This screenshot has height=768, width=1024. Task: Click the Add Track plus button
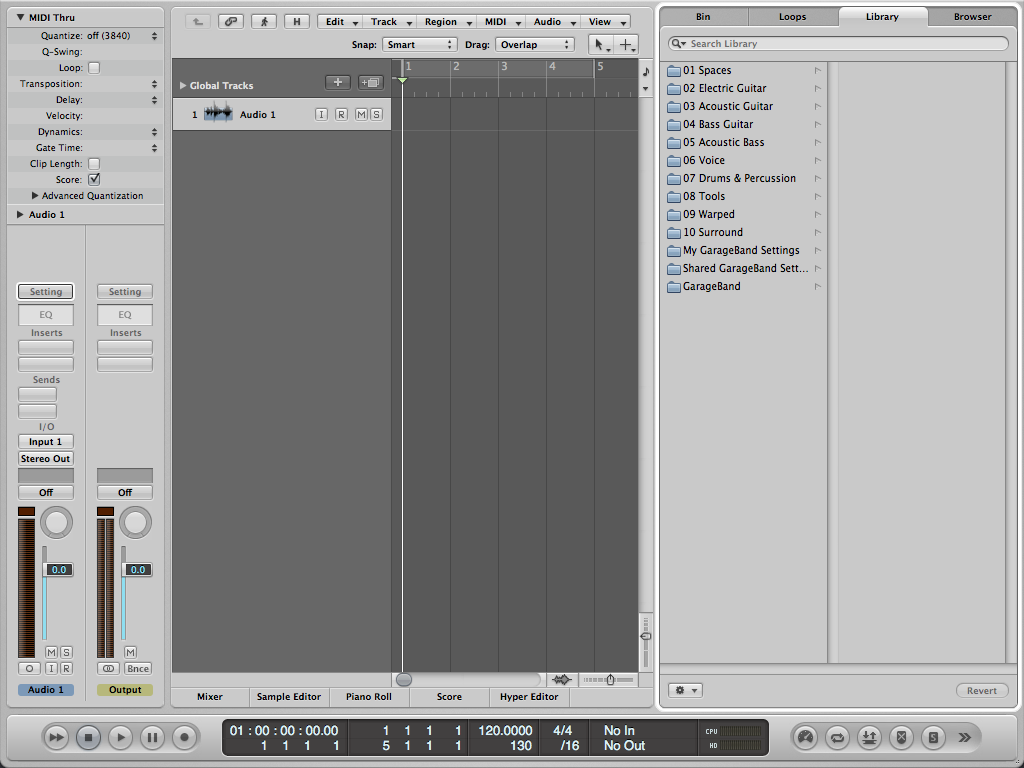coord(337,83)
